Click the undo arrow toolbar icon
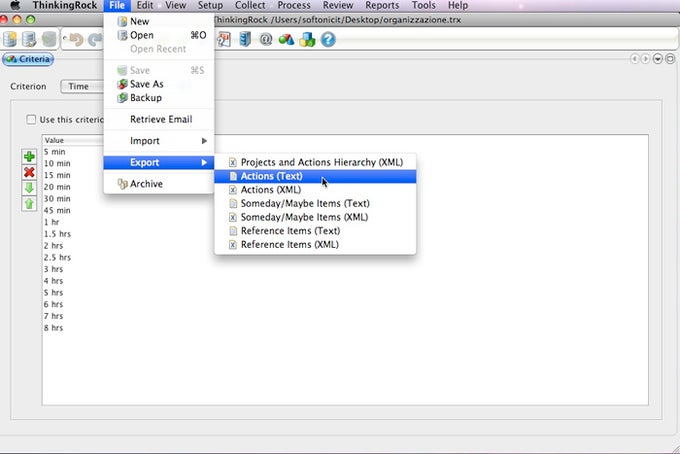Image resolution: width=680 pixels, height=454 pixels. click(77, 40)
